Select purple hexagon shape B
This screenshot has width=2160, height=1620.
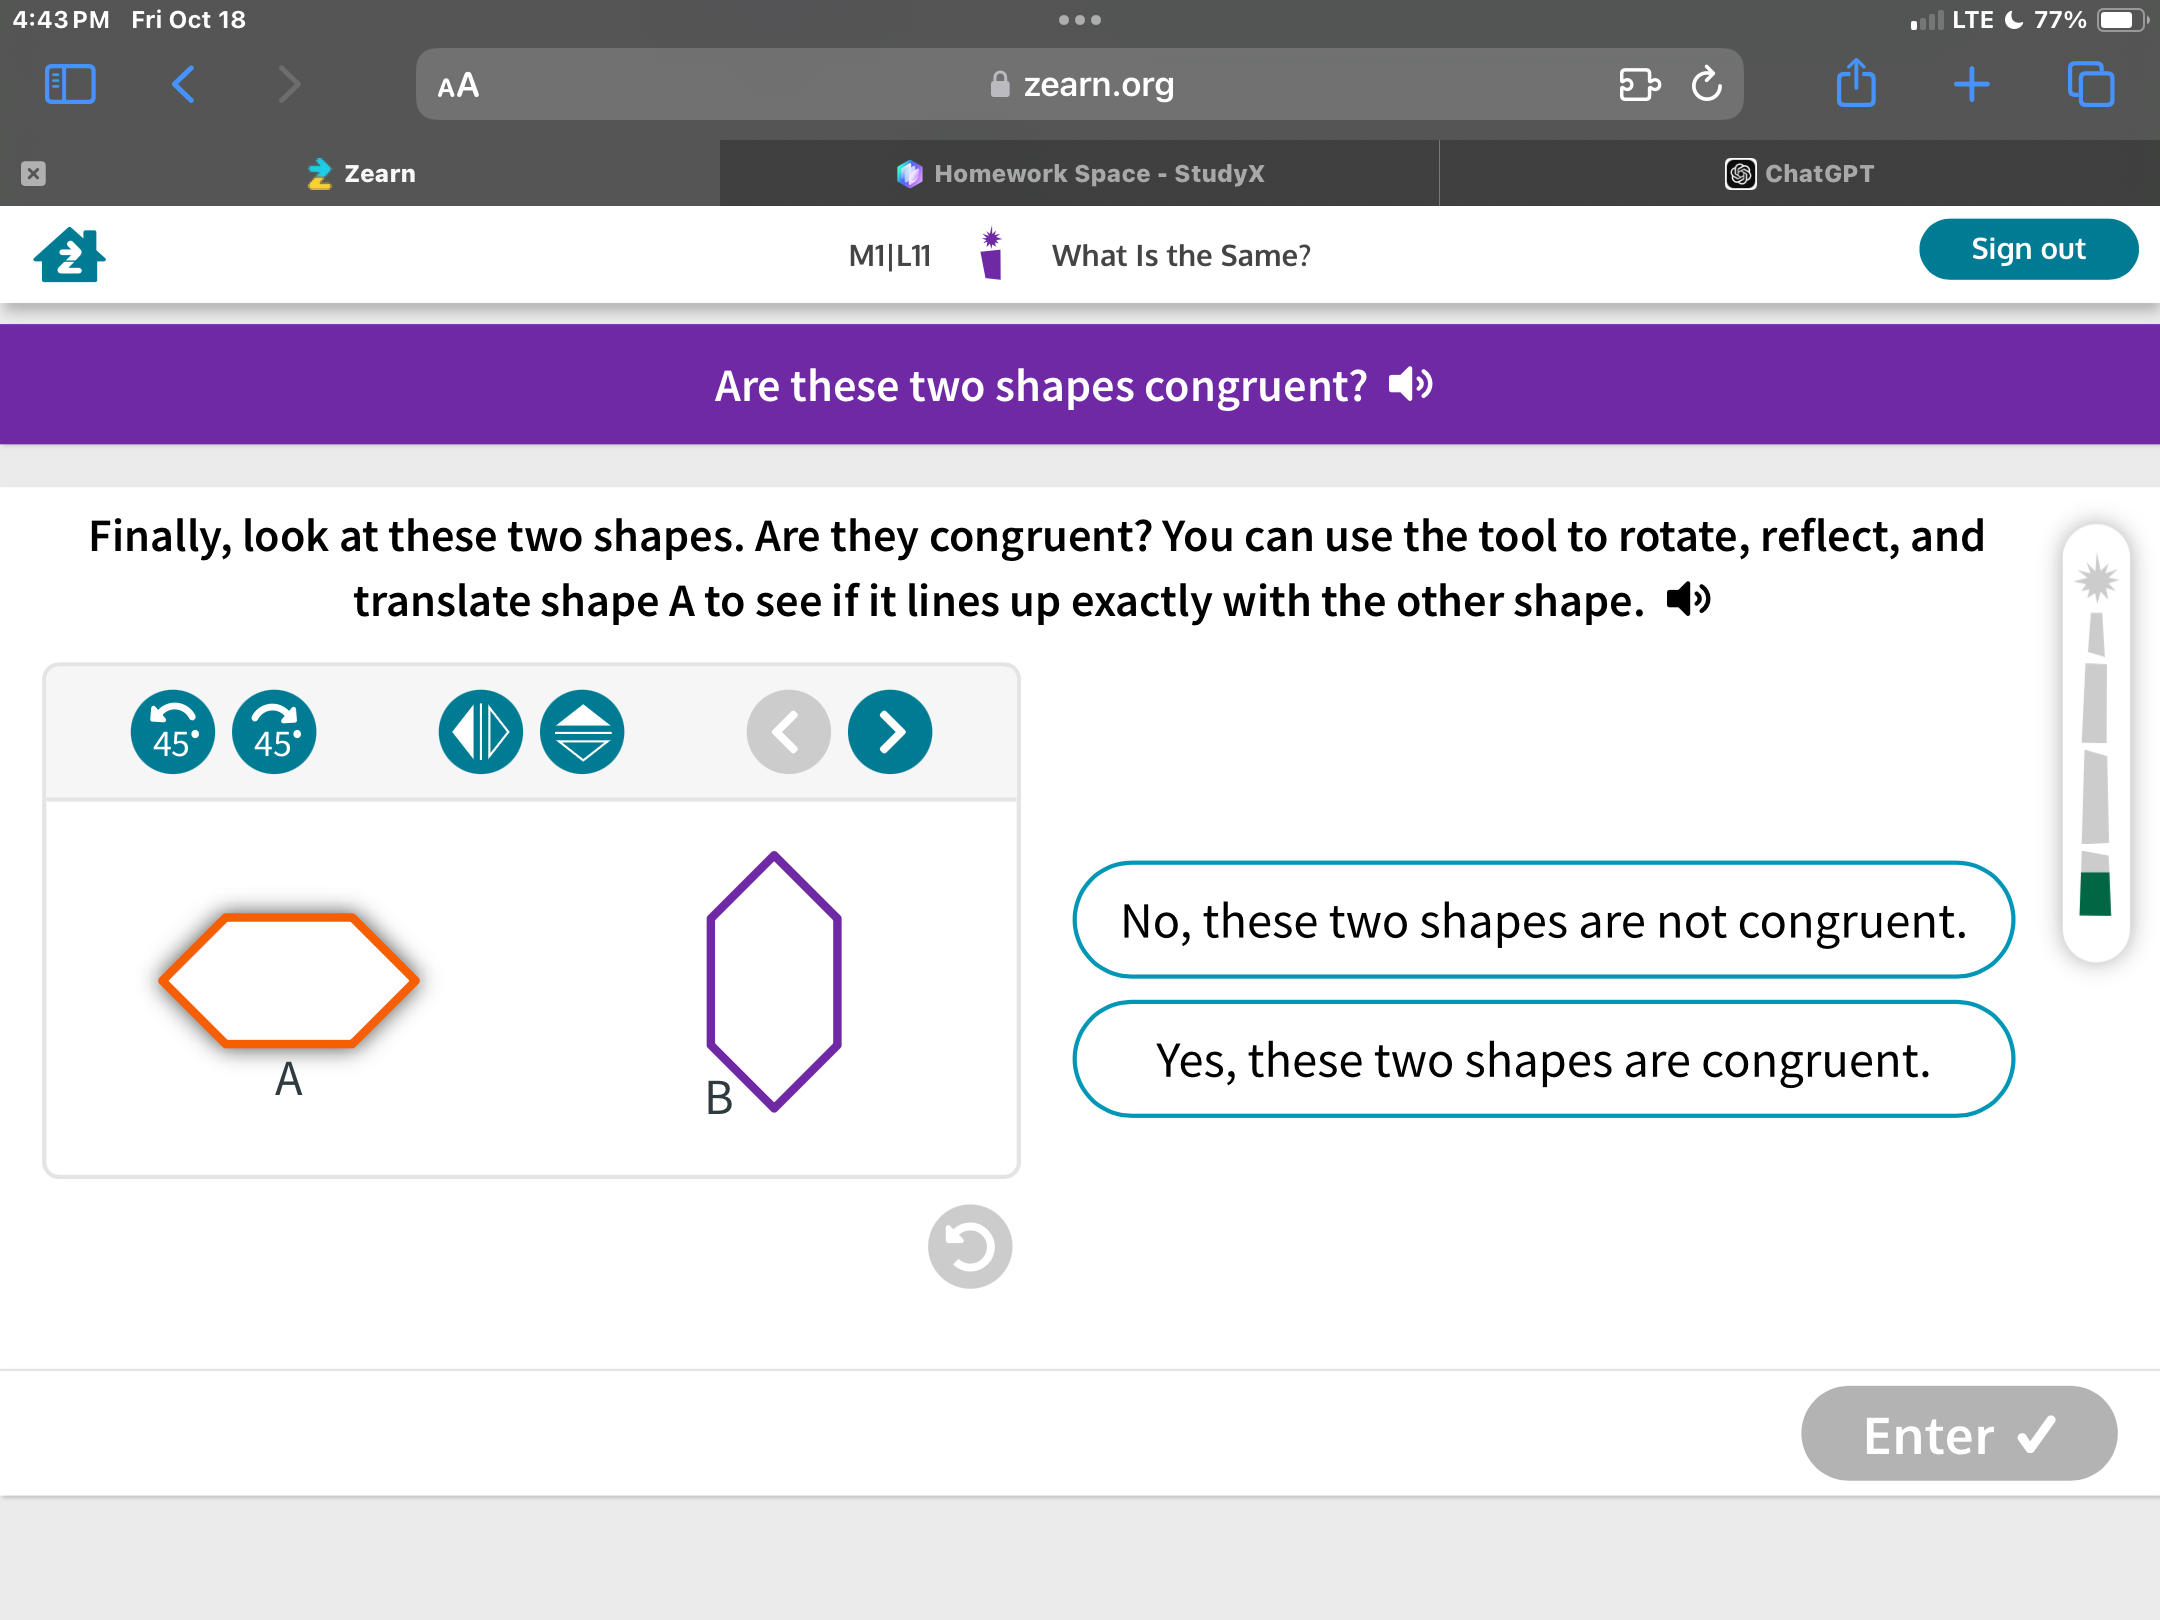[774, 981]
